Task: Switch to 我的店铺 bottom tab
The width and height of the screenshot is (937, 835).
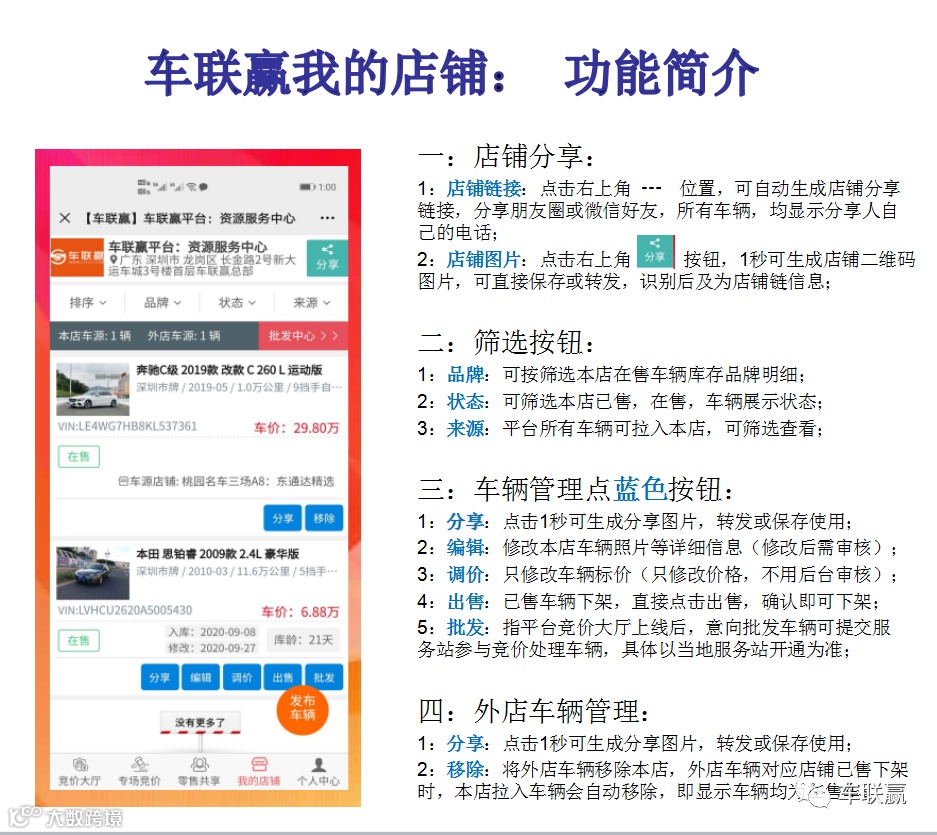Action: point(259,772)
